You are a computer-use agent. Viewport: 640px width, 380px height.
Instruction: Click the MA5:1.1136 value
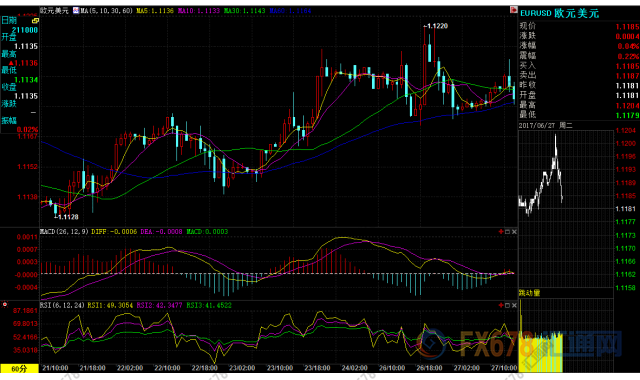(155, 11)
